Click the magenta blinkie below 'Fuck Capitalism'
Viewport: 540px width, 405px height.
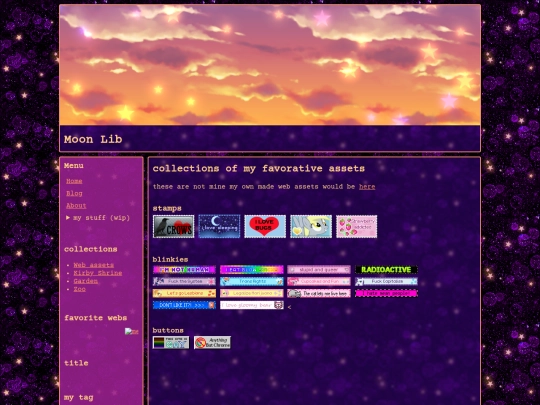click(386, 293)
